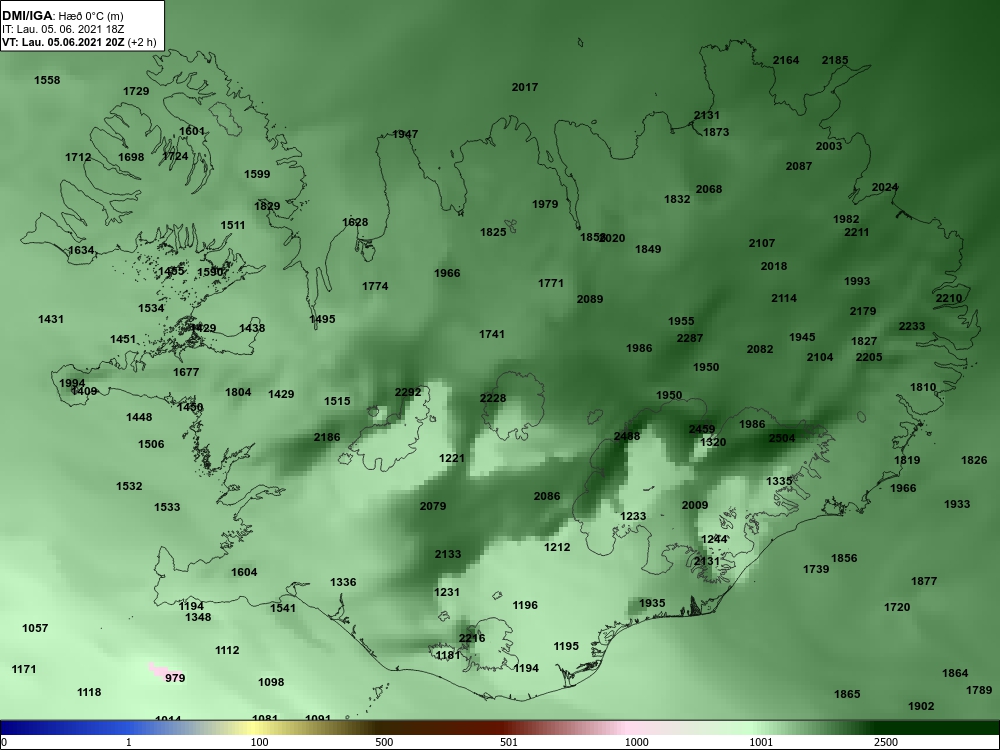Click the 2185 height value
Viewport: 1000px width, 750px height.
835,61
